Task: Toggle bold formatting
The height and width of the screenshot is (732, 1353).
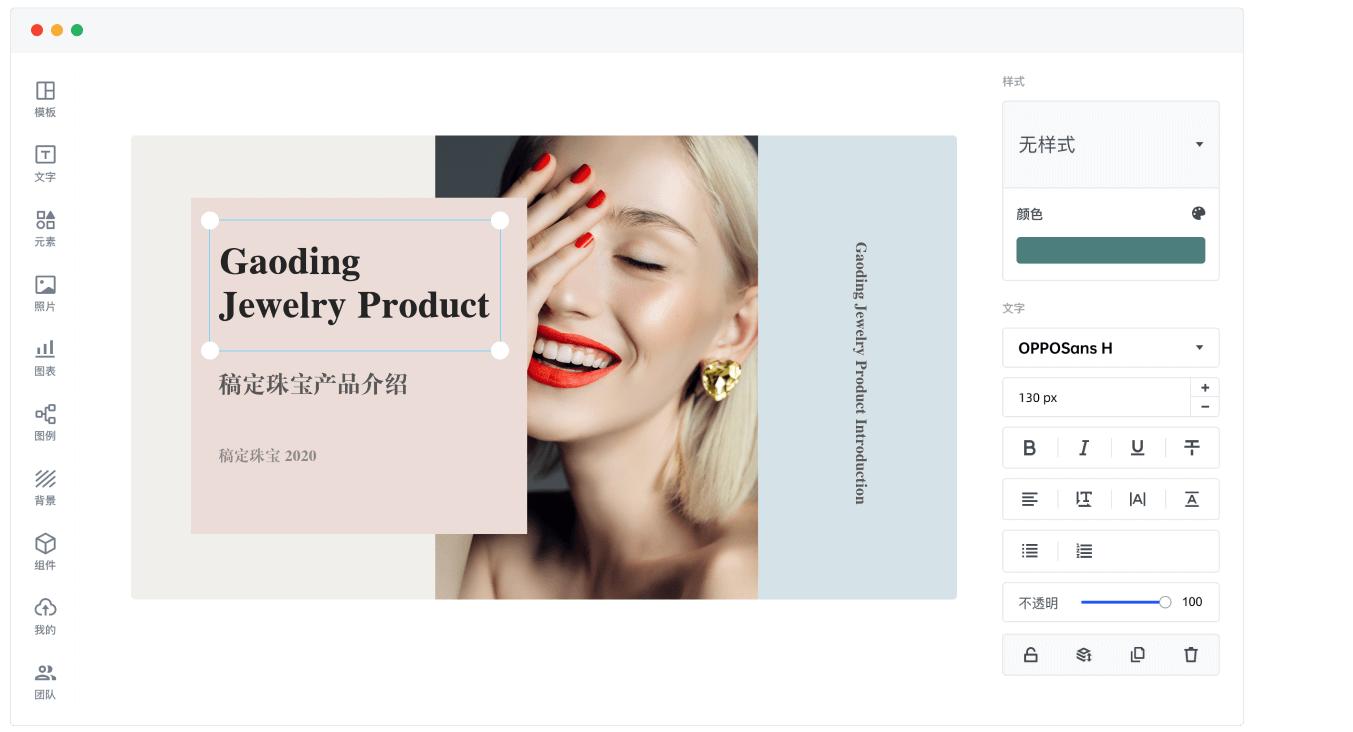Action: pyautogui.click(x=1029, y=448)
